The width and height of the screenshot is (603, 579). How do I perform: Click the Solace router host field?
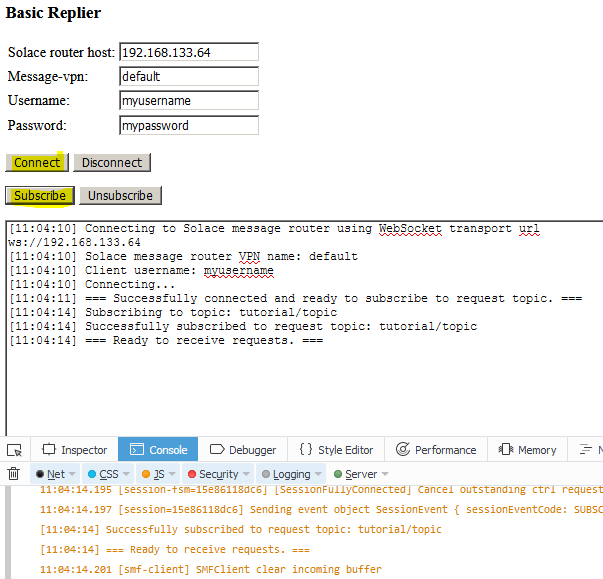(188, 52)
